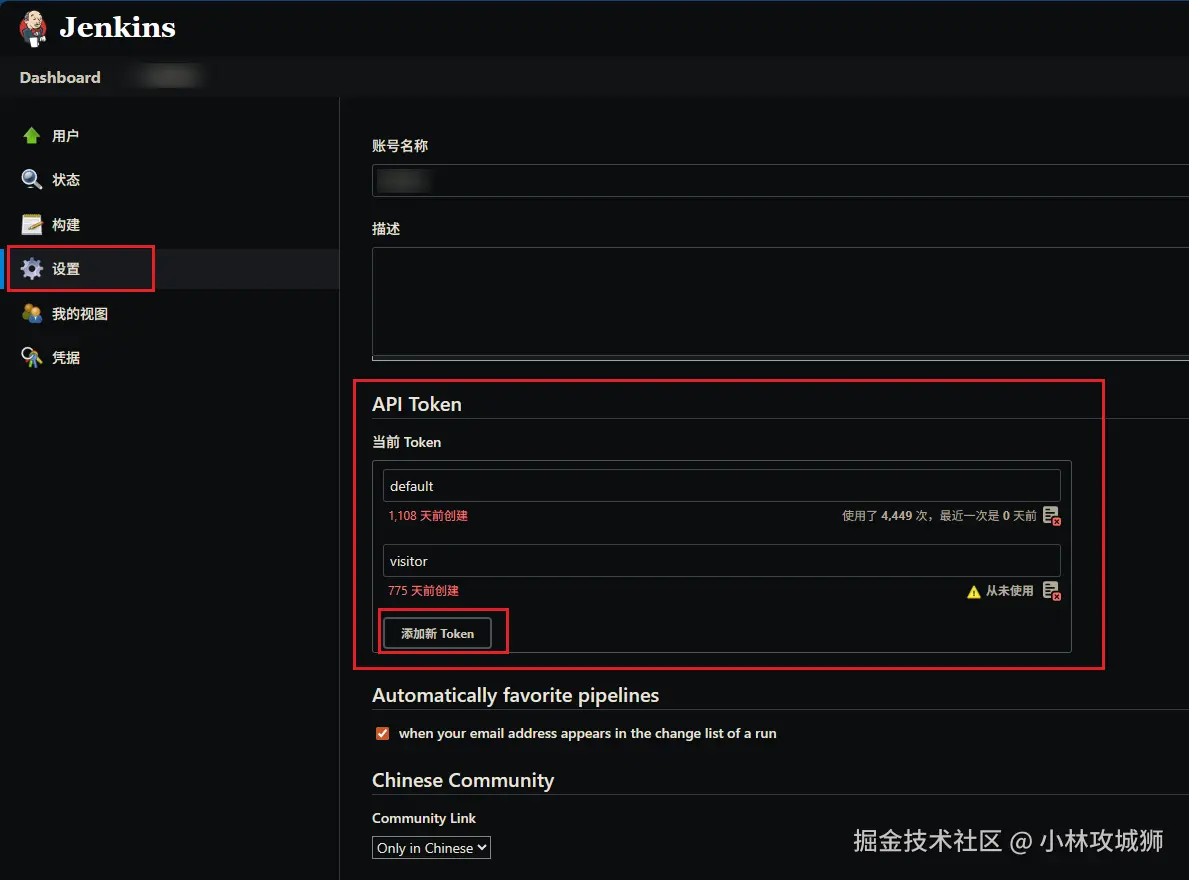Open the 状态 sidebar entry

click(x=66, y=180)
